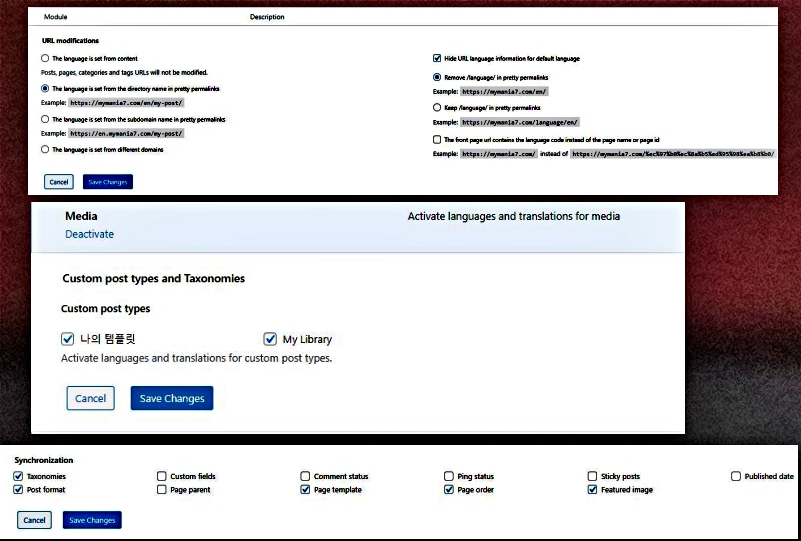801x541 pixels.
Task: Click Cancel in Synchronization panel
Action: 34,520
